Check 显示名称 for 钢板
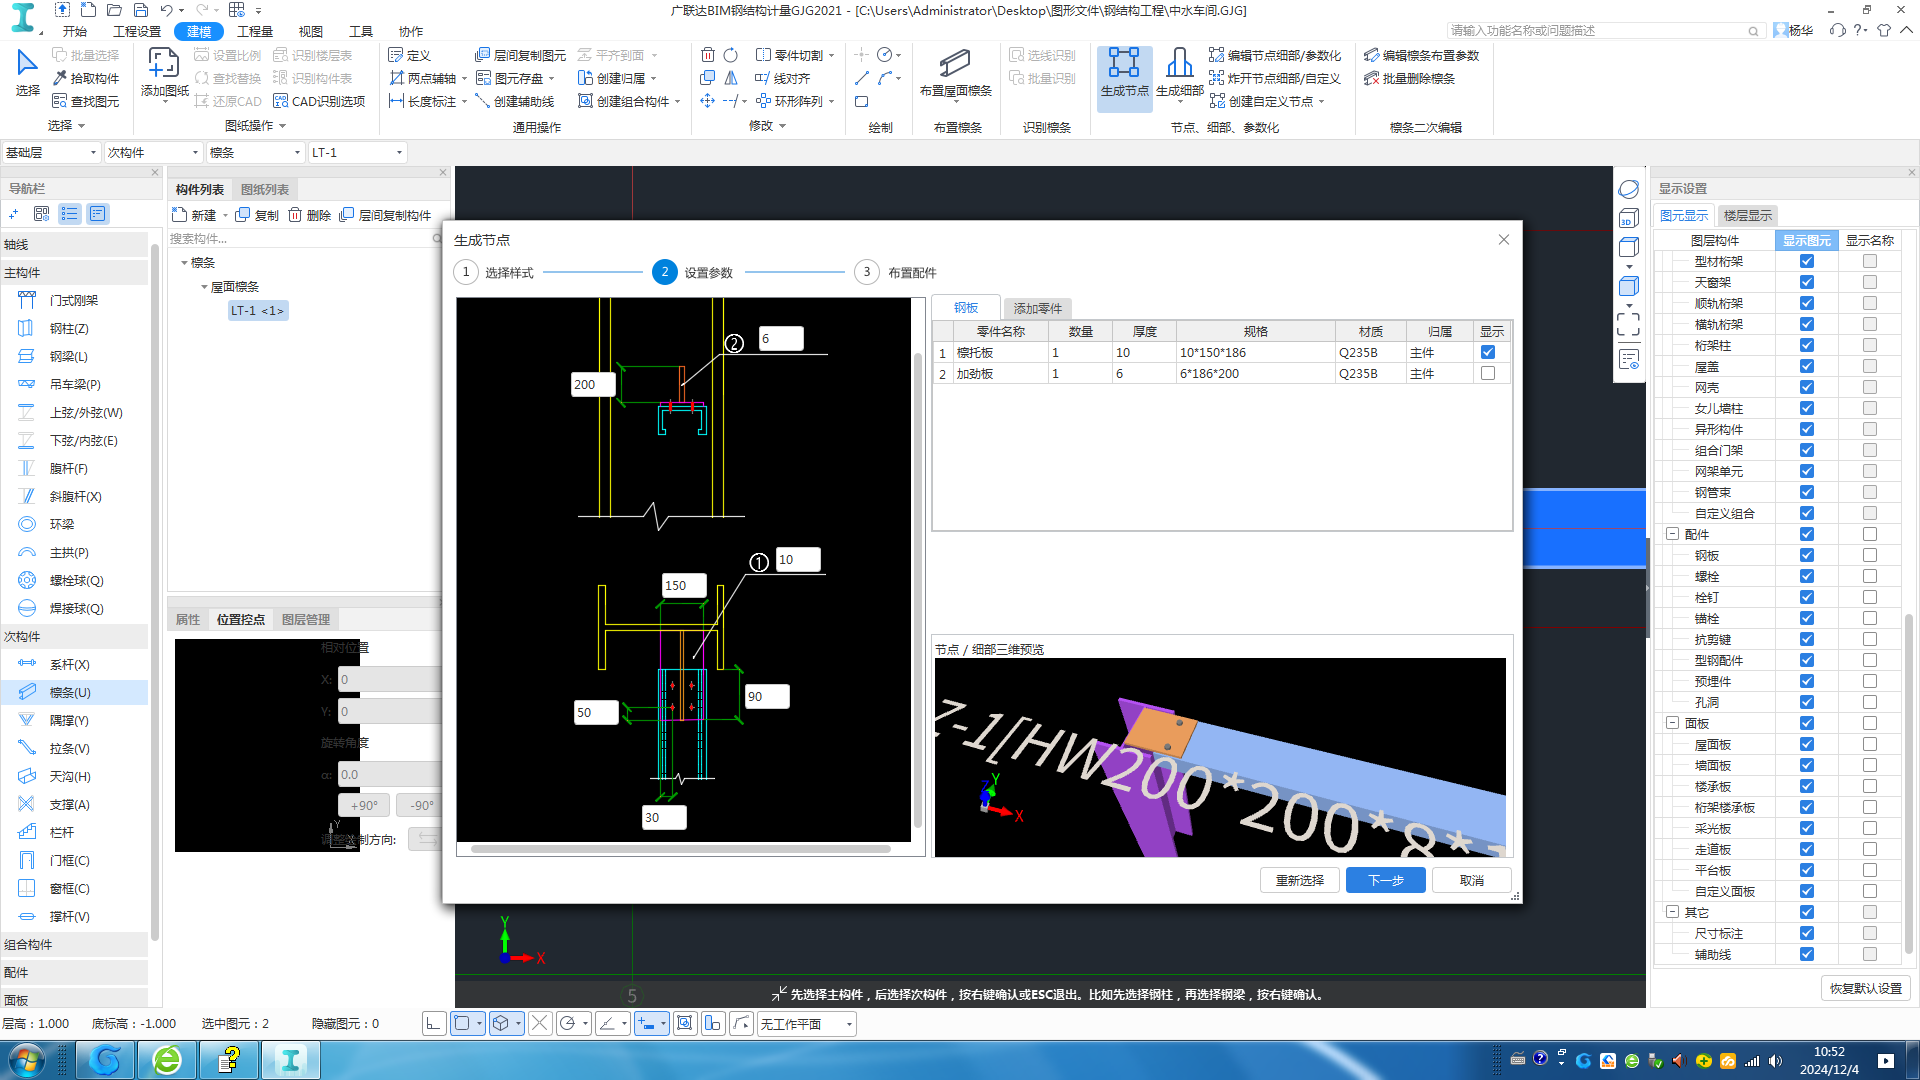The height and width of the screenshot is (1080, 1920). pyautogui.click(x=1869, y=555)
